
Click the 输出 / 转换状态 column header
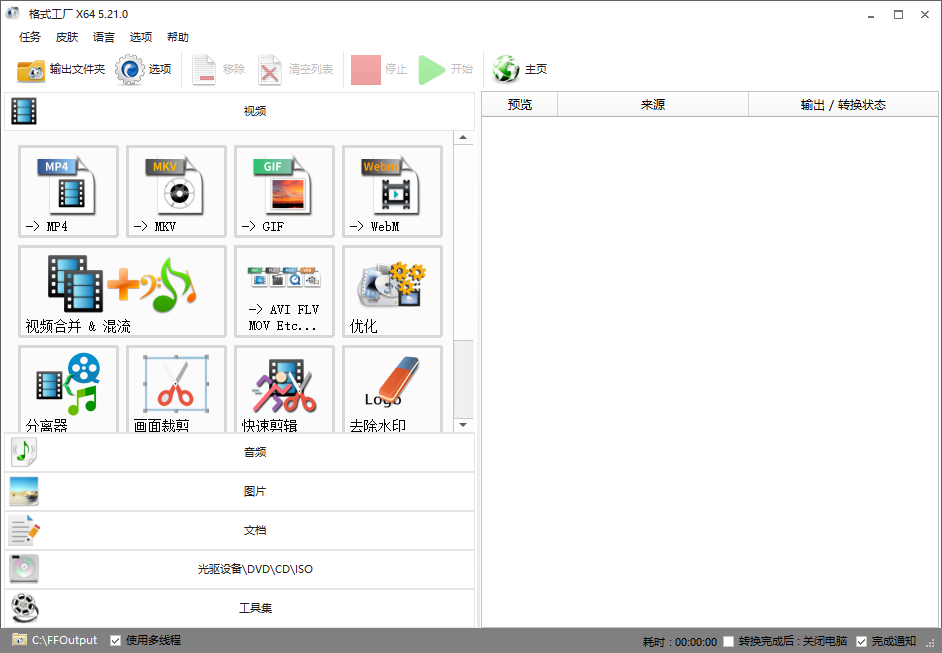pos(843,105)
